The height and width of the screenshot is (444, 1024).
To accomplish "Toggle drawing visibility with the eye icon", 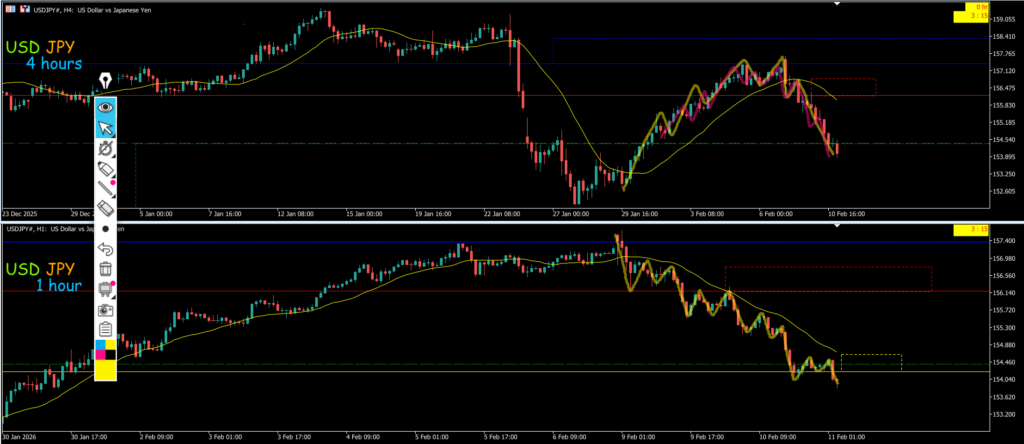I will [105, 105].
